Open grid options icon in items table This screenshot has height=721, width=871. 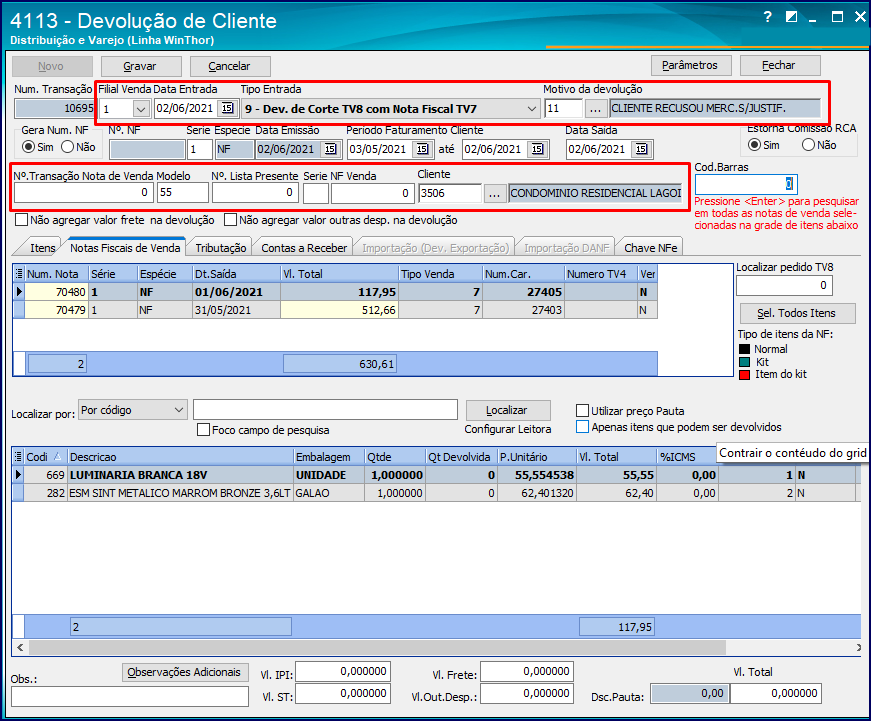pyautogui.click(x=19, y=457)
